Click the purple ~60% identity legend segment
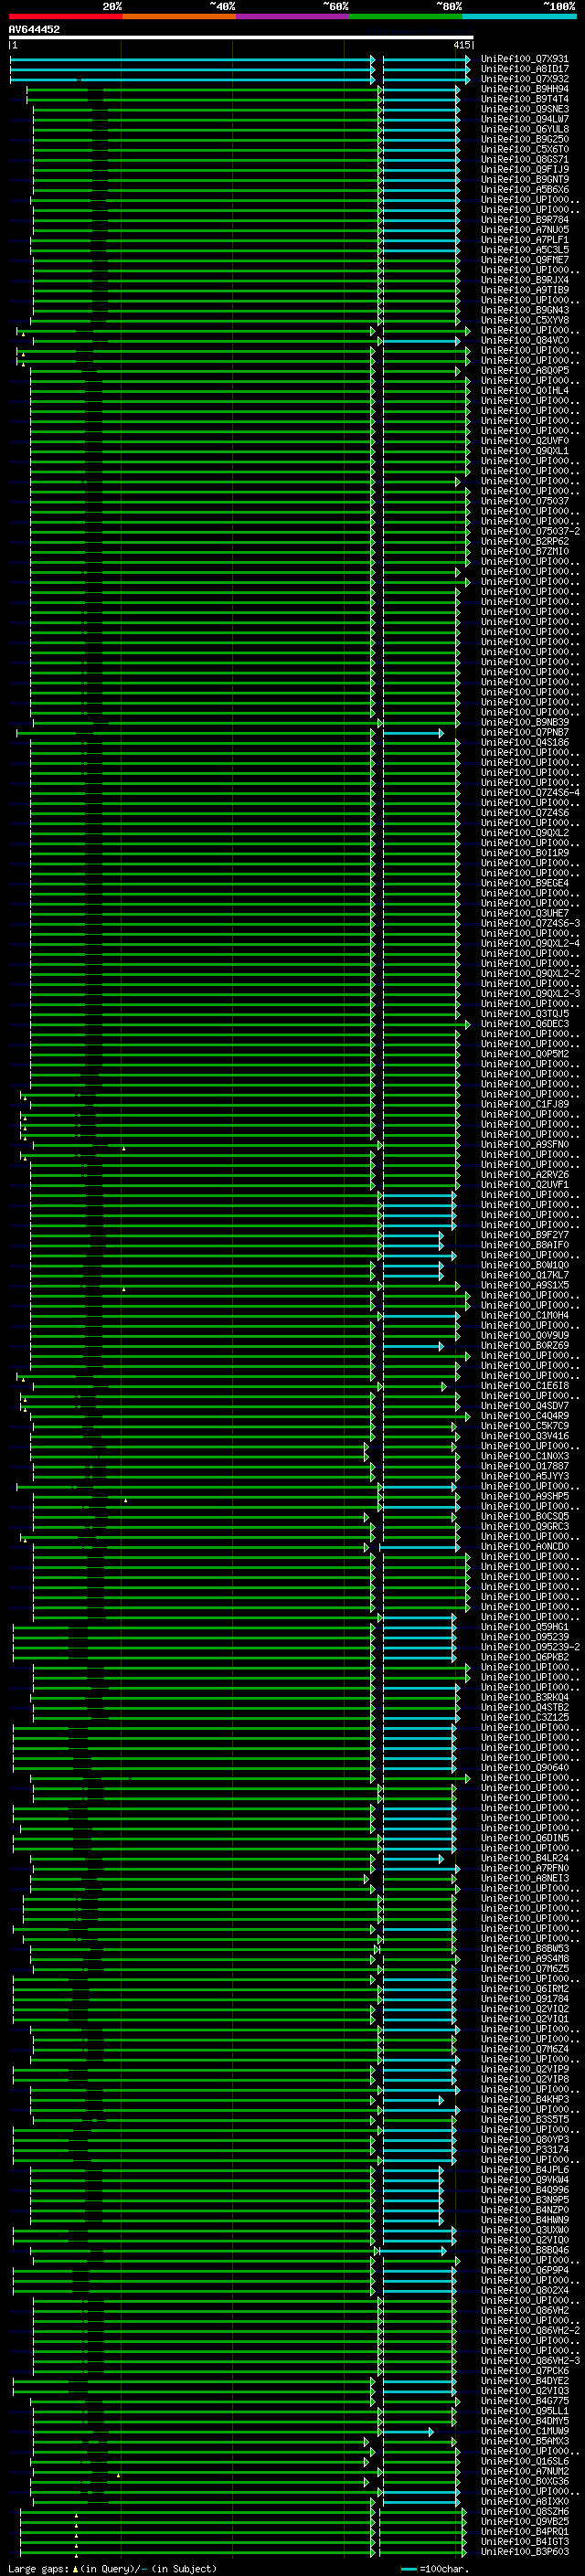 [292, 16]
